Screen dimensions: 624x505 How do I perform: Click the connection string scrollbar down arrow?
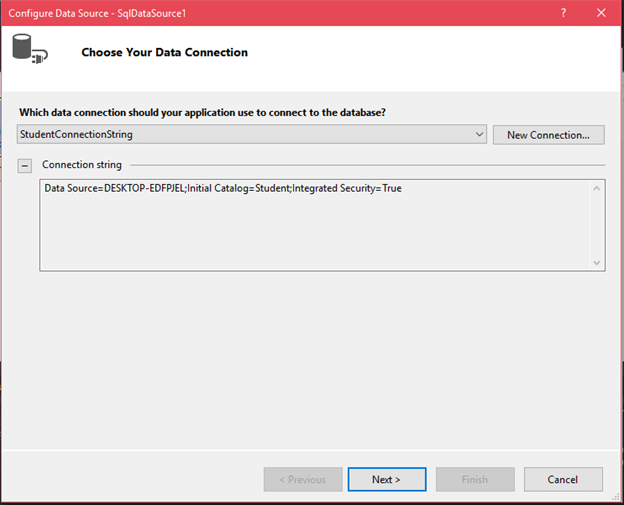pos(597,262)
